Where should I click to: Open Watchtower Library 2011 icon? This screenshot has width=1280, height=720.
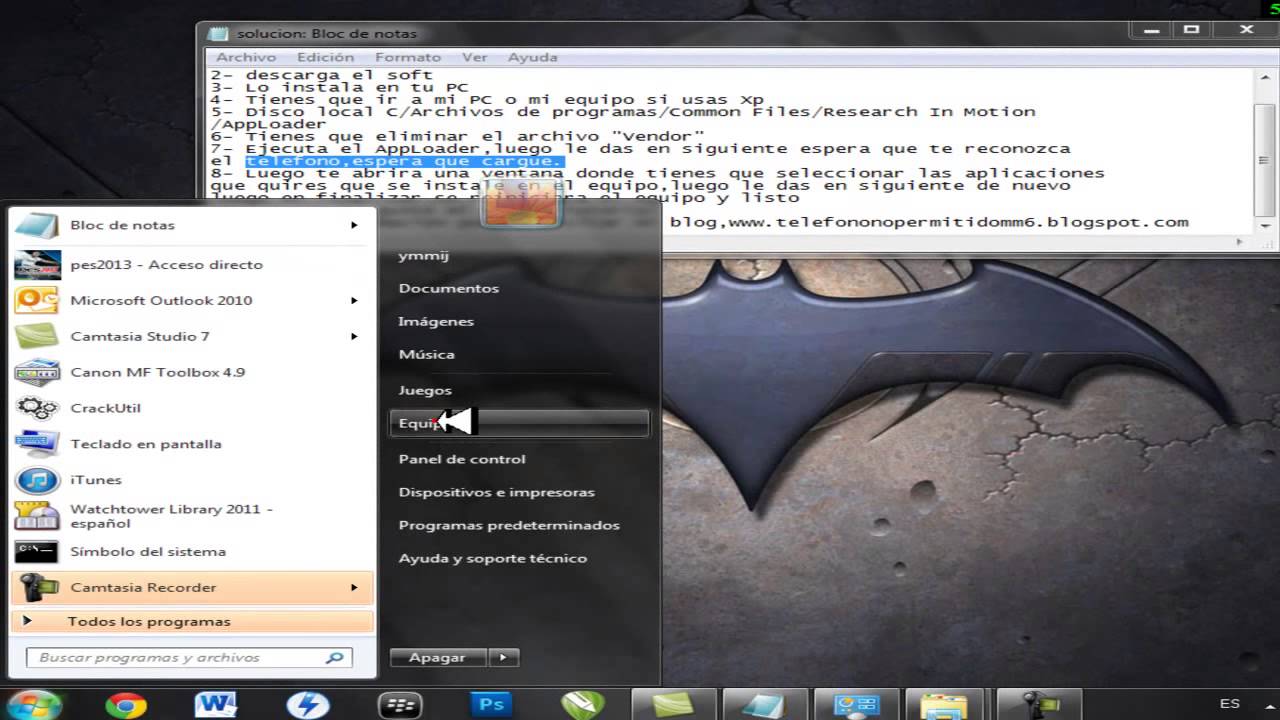tap(37, 516)
